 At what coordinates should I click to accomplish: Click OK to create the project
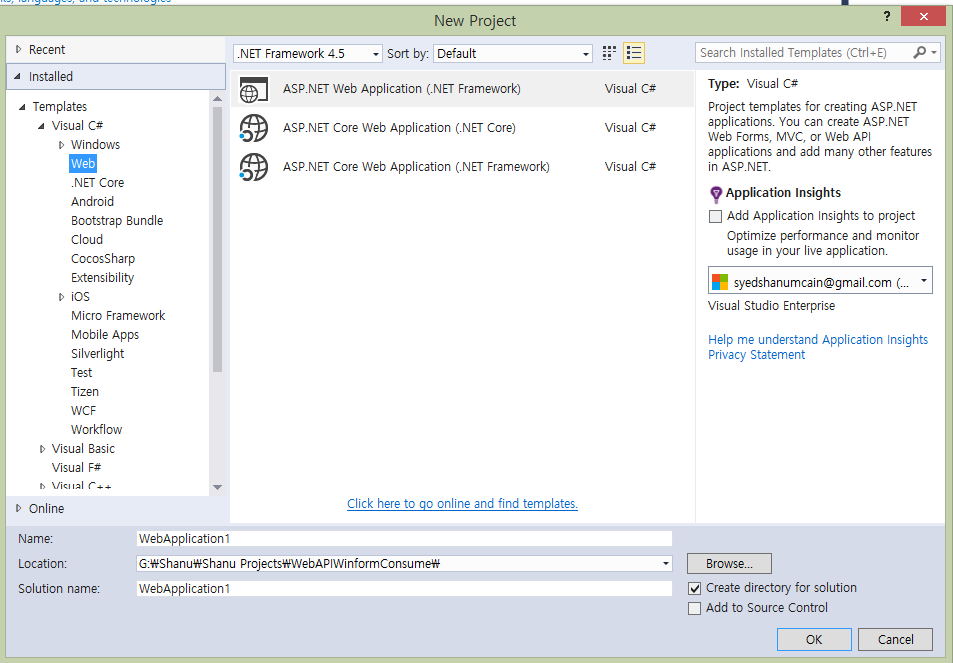[814, 639]
